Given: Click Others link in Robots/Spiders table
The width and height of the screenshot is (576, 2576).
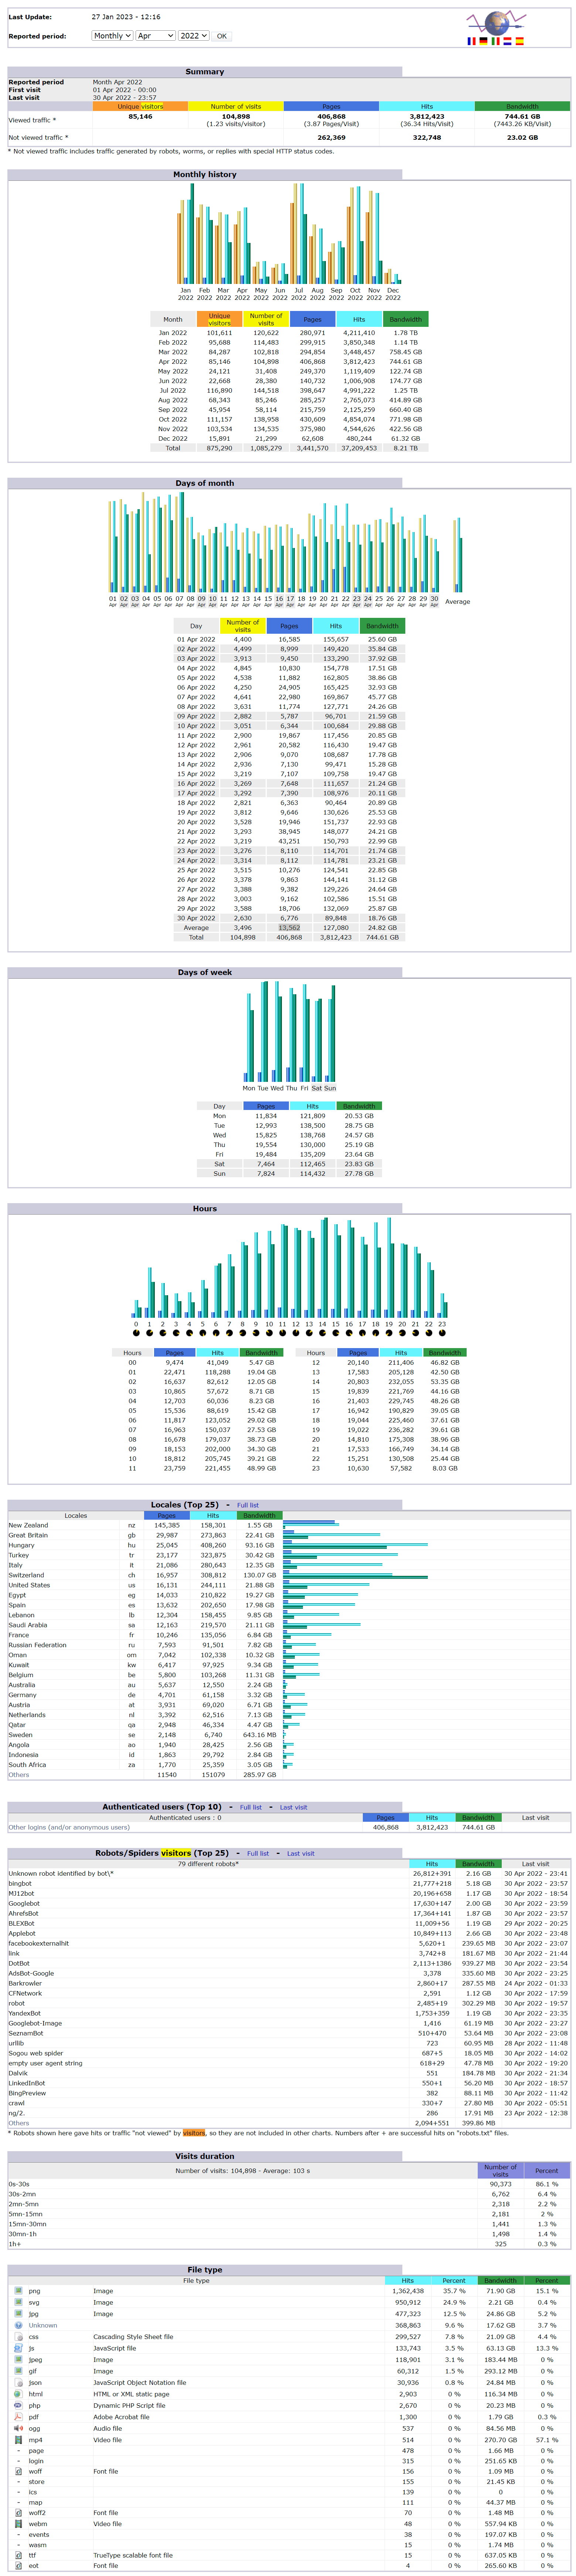Looking at the screenshot, I should point(19,2123).
